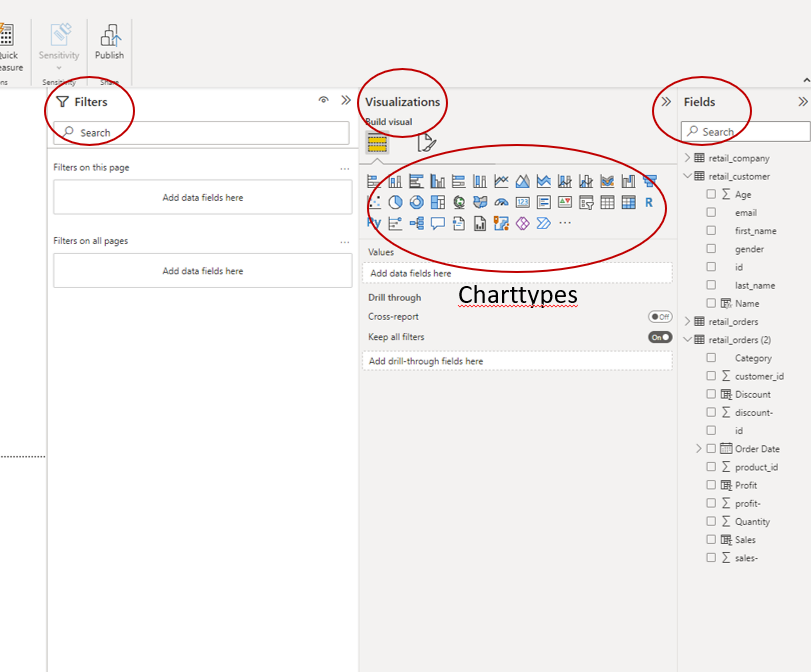This screenshot has height=672, width=811.
Task: Expand the retail_orders table
Action: tap(687, 321)
